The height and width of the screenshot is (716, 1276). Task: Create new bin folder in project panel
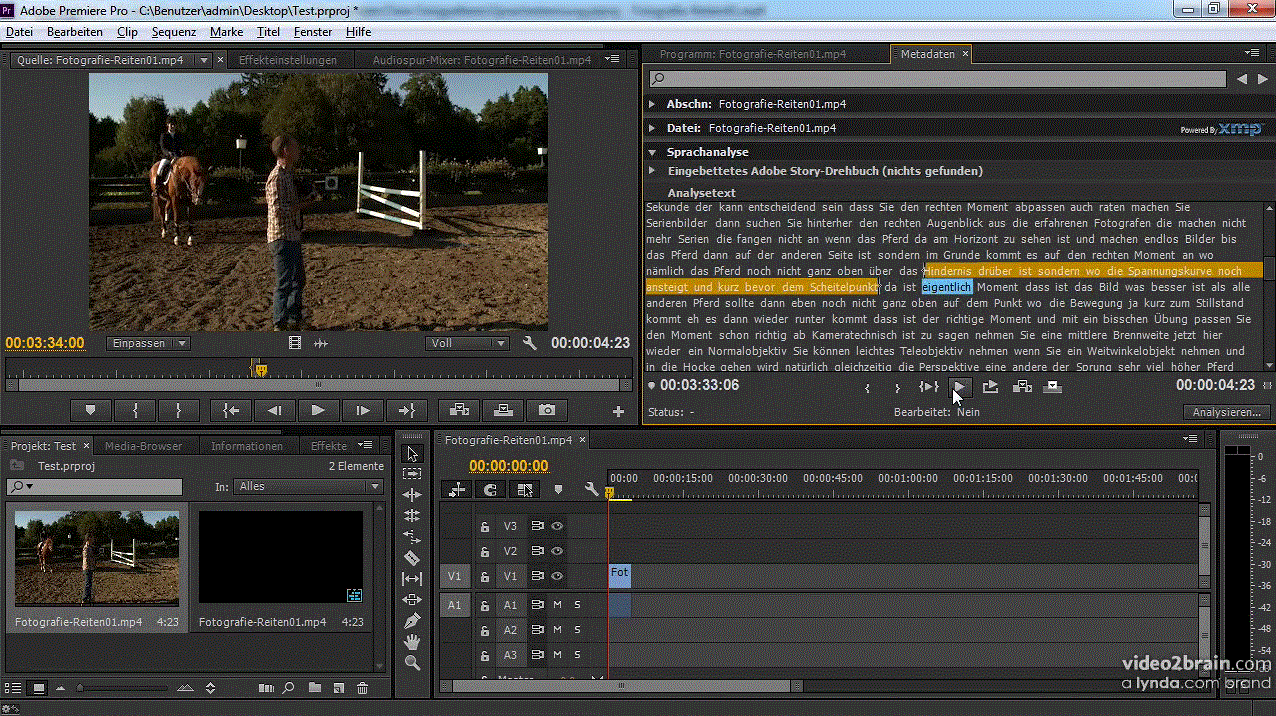coord(315,688)
